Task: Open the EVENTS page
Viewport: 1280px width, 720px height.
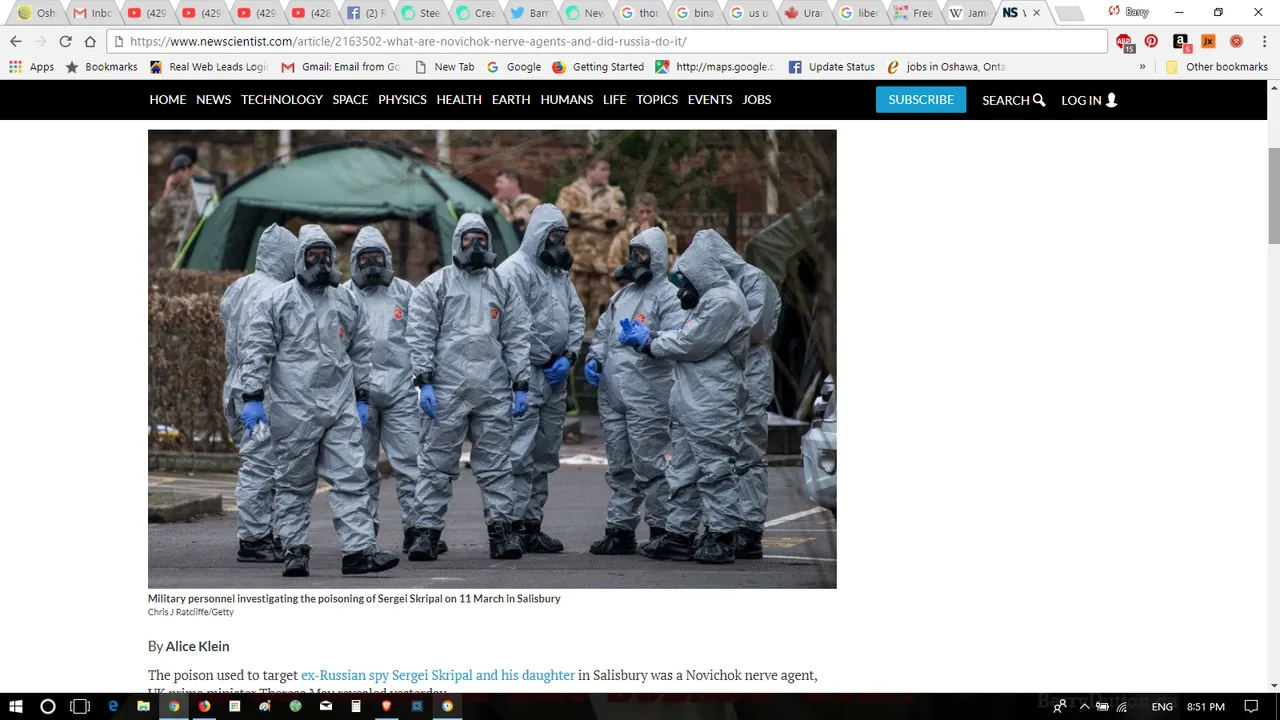Action: click(710, 100)
